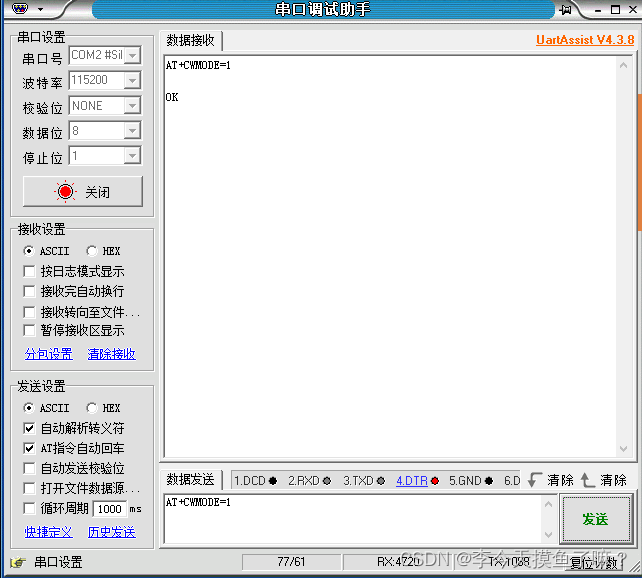The height and width of the screenshot is (578, 642).
Task: Enable 暂停接收区显示 checkbox
Action: coord(29,330)
